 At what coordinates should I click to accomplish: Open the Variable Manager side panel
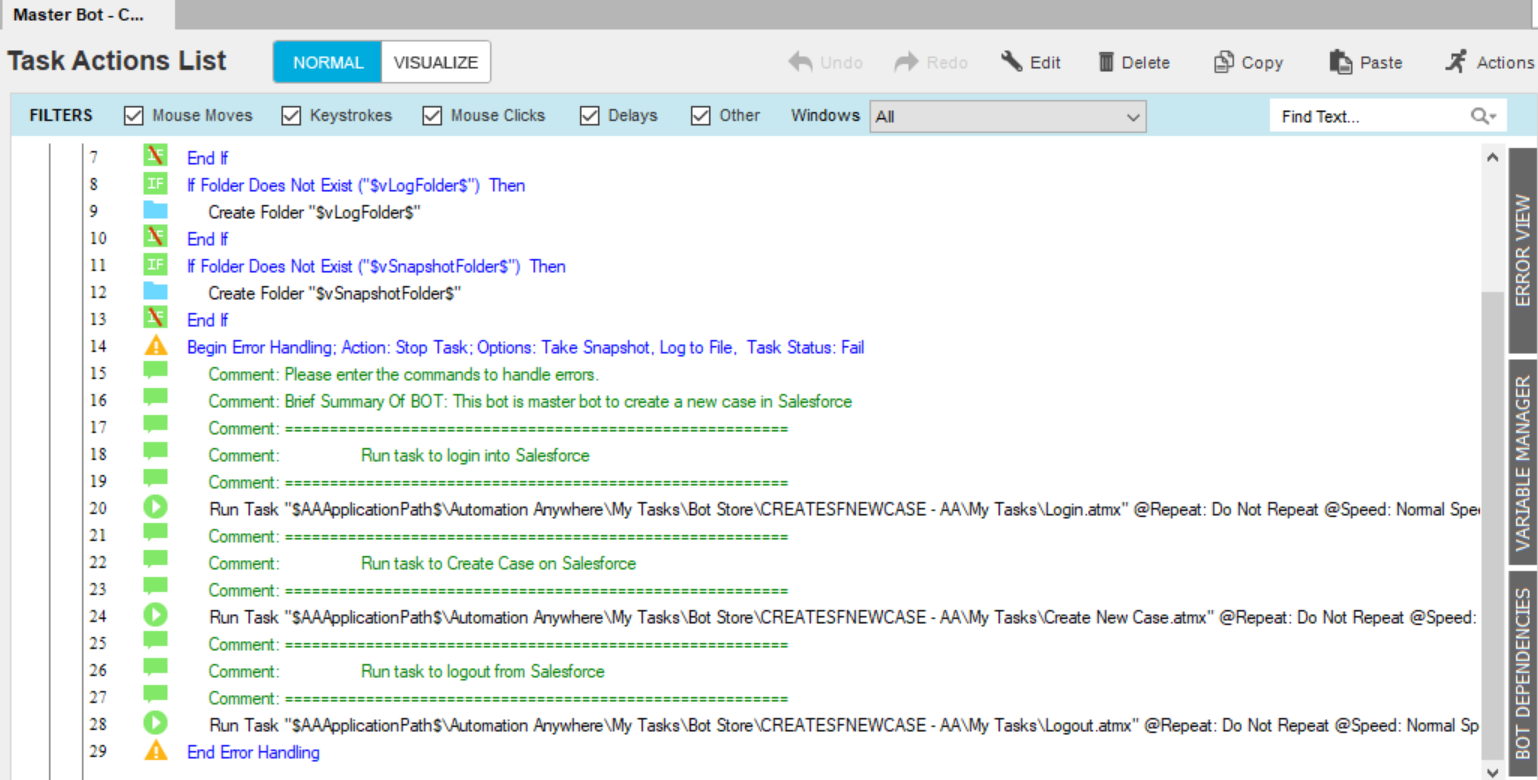[1522, 462]
